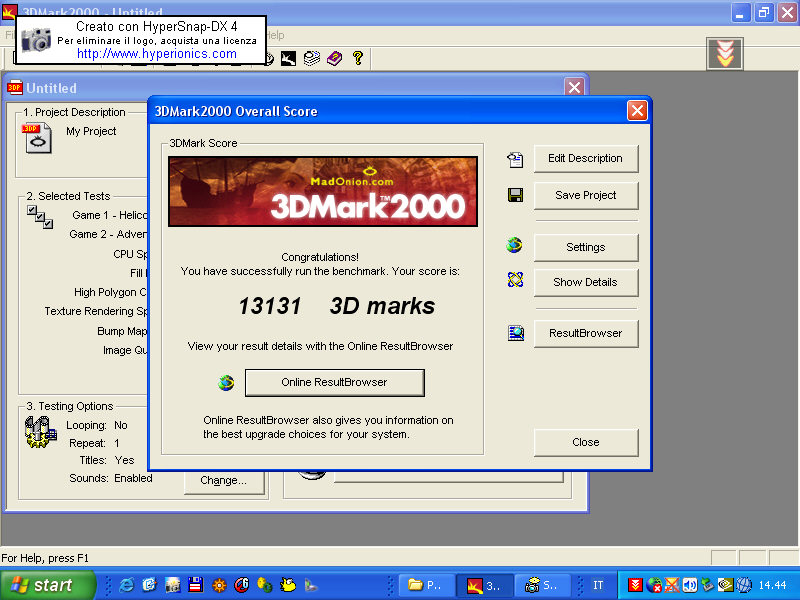Click the floppy disk icon beside Save Project
Image resolution: width=800 pixels, height=600 pixels.
(515, 195)
